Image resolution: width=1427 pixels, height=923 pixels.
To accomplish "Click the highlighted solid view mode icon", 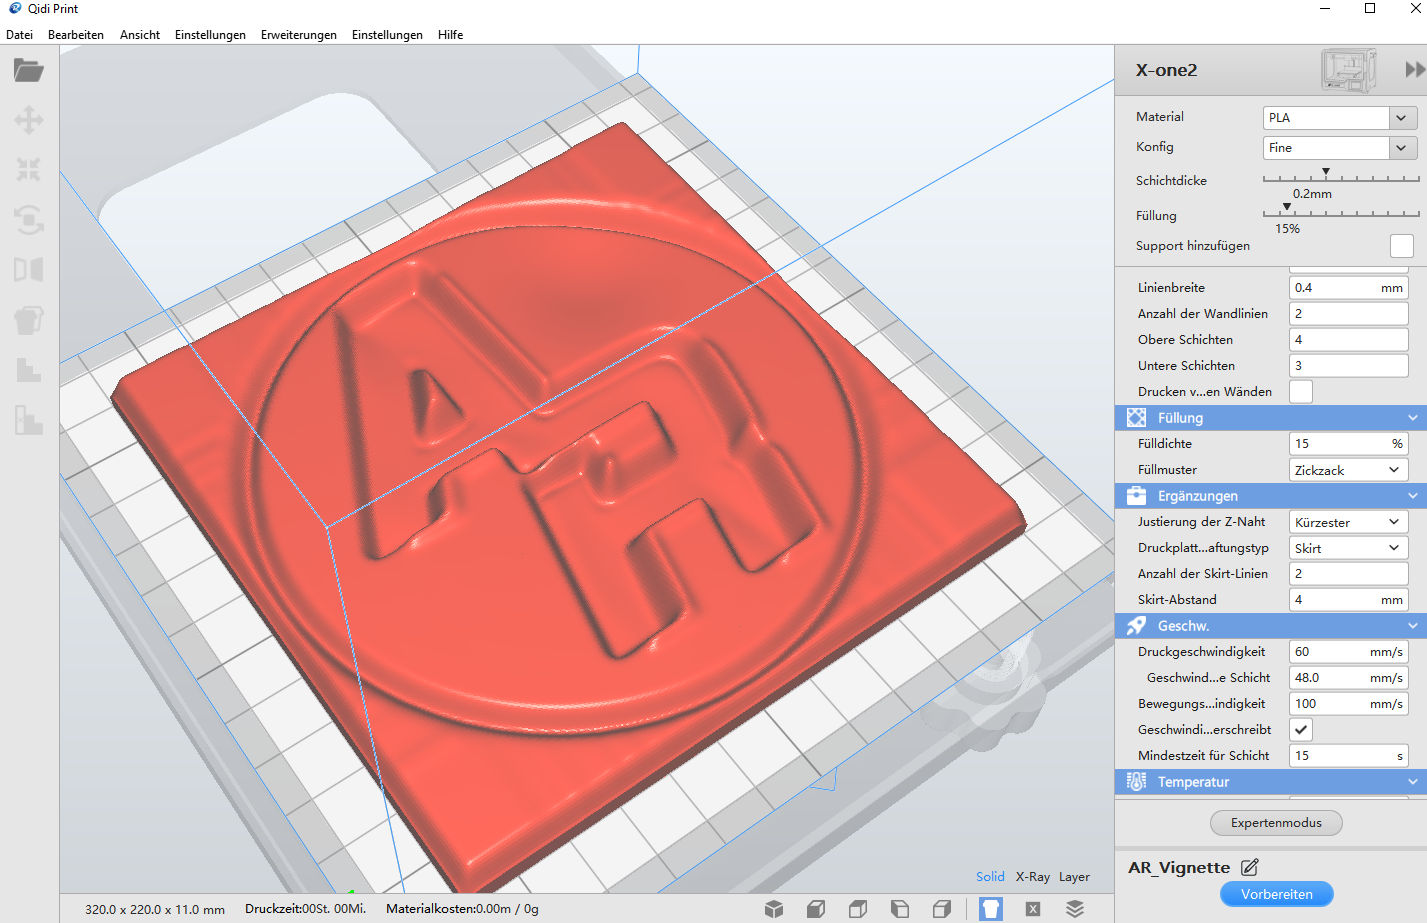I will coord(991,908).
